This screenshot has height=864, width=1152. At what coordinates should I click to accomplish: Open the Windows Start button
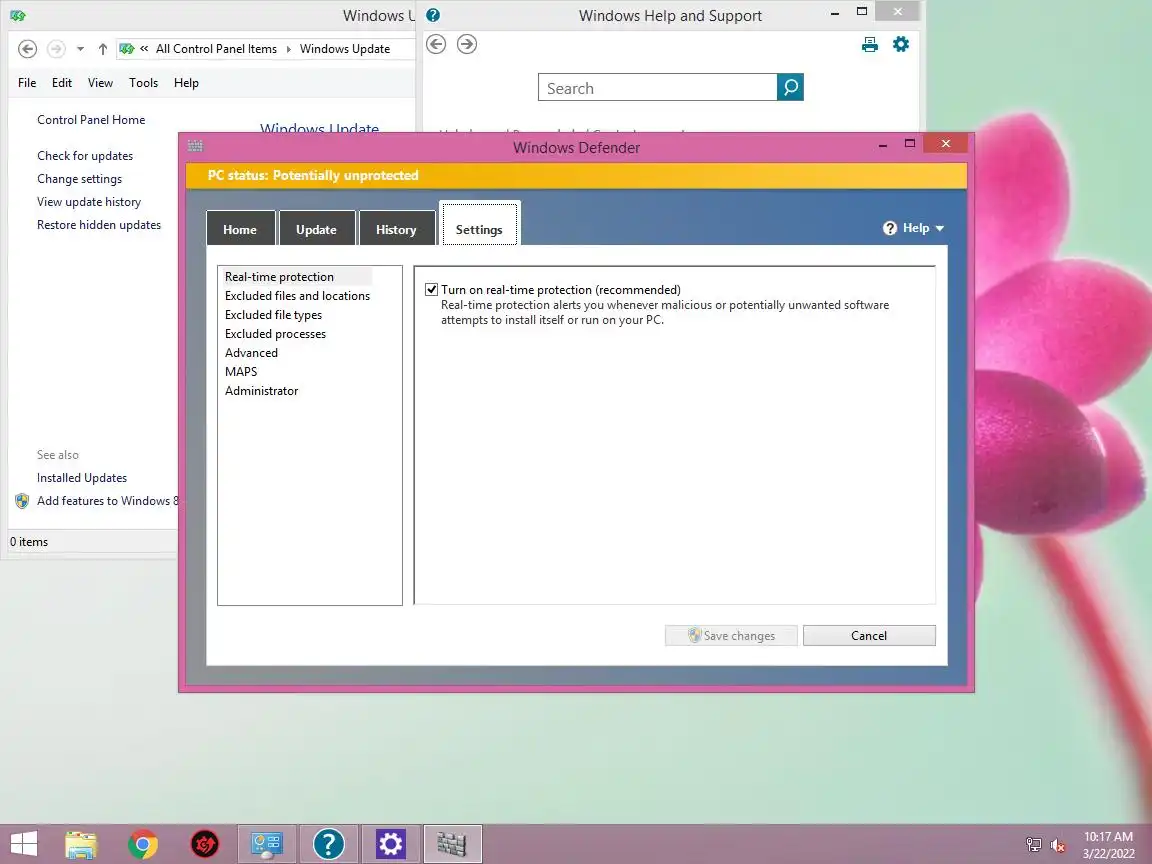[24, 844]
